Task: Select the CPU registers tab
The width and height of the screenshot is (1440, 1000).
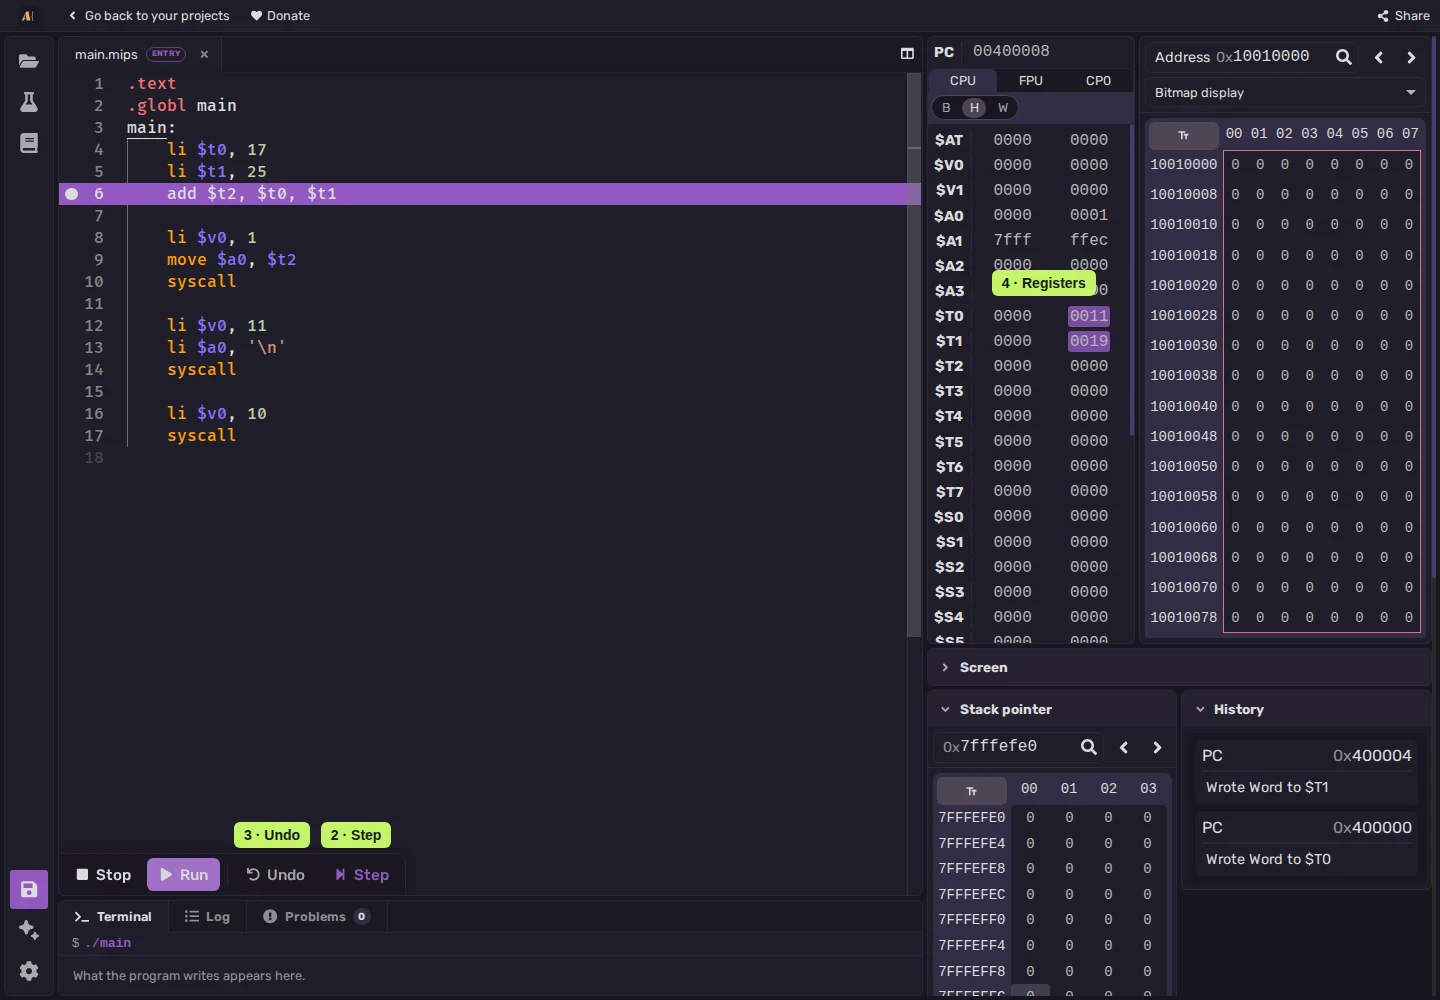Action: point(963,81)
